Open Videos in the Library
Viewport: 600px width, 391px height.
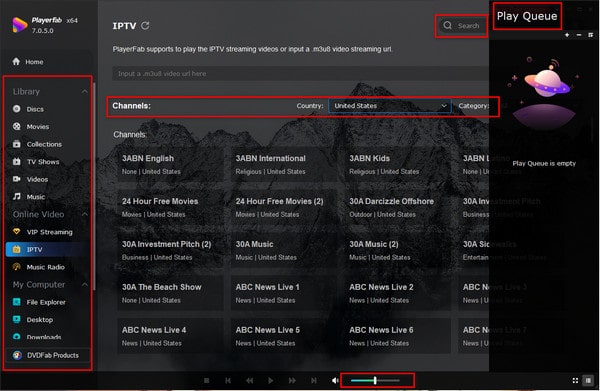tap(31, 179)
